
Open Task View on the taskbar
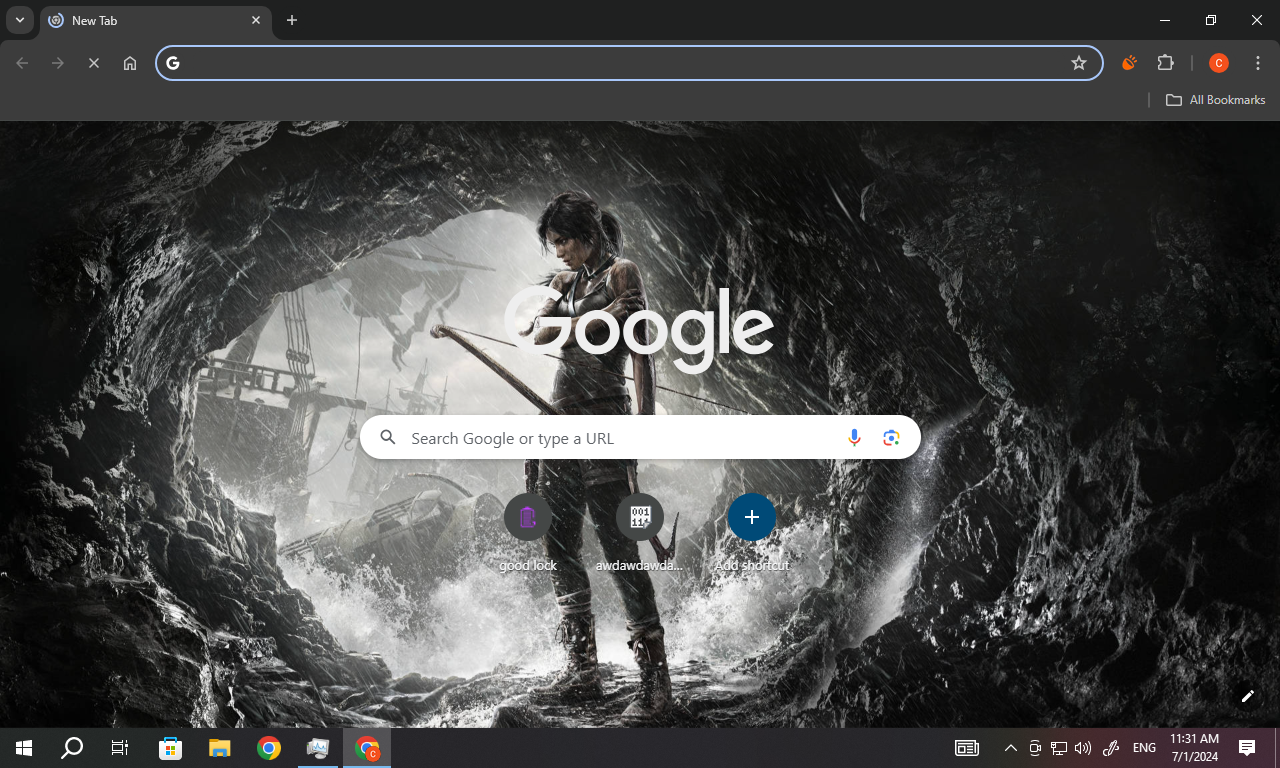click(x=120, y=748)
